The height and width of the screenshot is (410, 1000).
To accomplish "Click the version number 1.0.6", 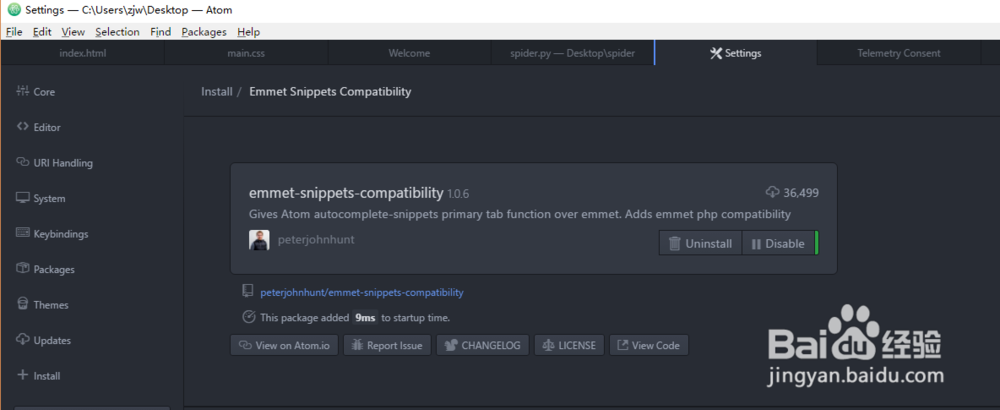I will [458, 194].
